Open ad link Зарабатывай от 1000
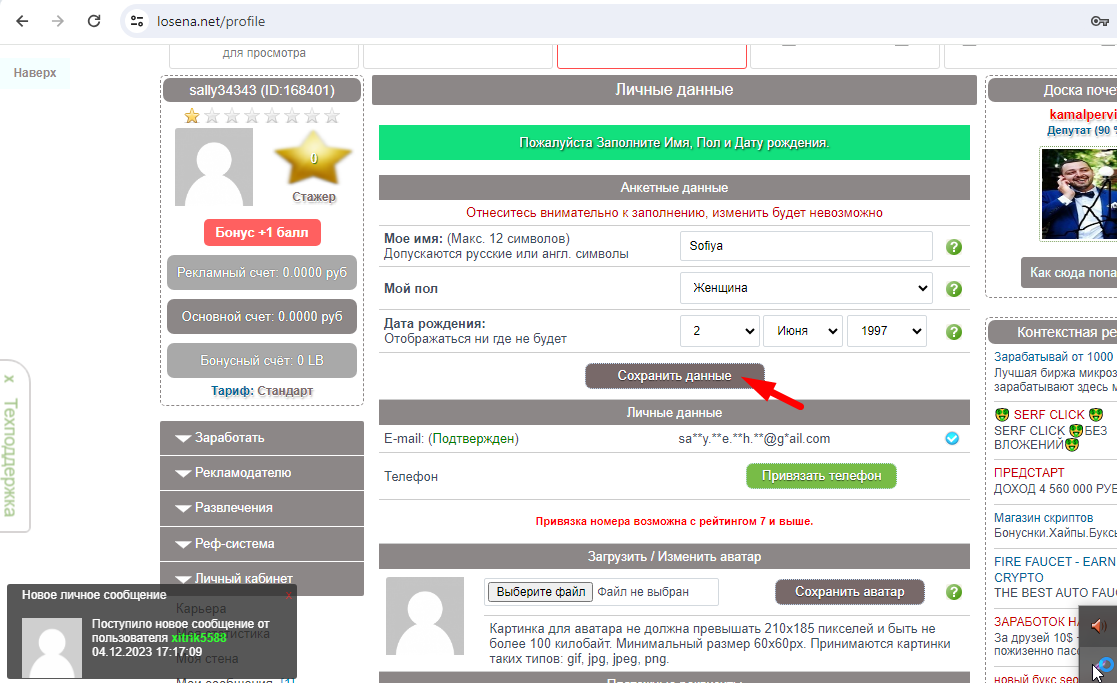Image resolution: width=1117 pixels, height=683 pixels. pyautogui.click(x=1054, y=357)
